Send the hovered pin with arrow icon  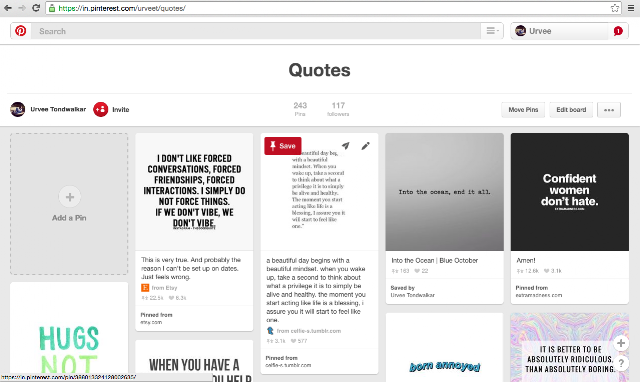tap(346, 146)
